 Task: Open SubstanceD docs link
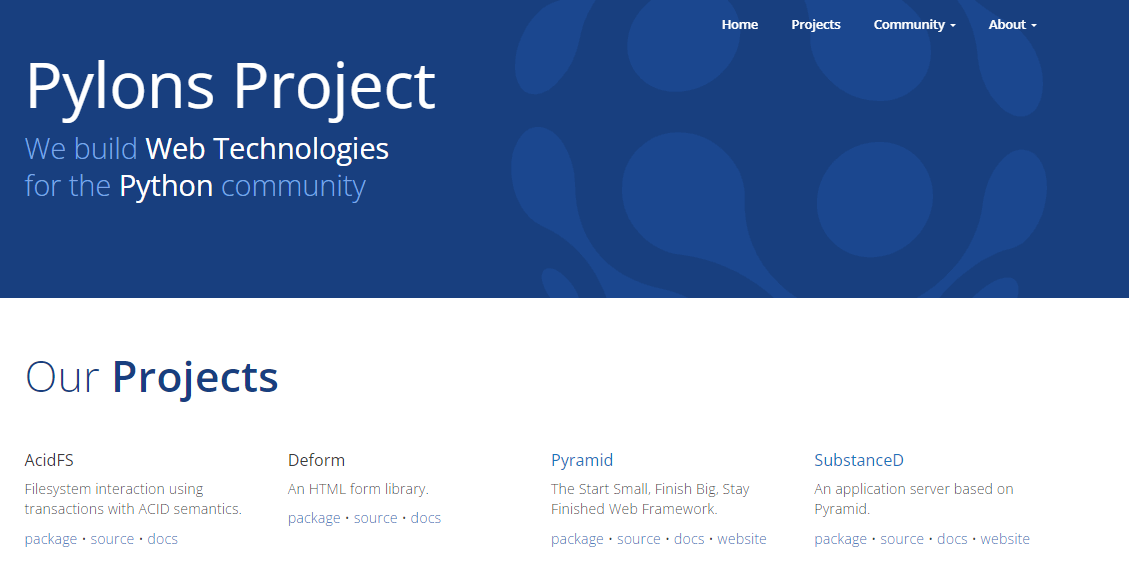(x=952, y=539)
